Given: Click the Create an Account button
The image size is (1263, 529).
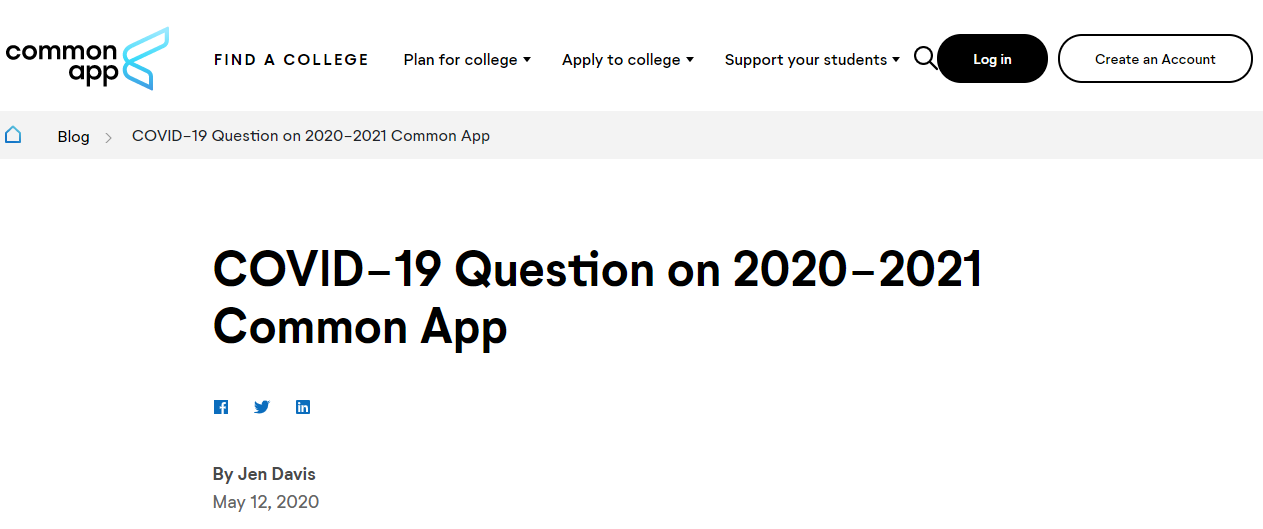Looking at the screenshot, I should pos(1155,59).
